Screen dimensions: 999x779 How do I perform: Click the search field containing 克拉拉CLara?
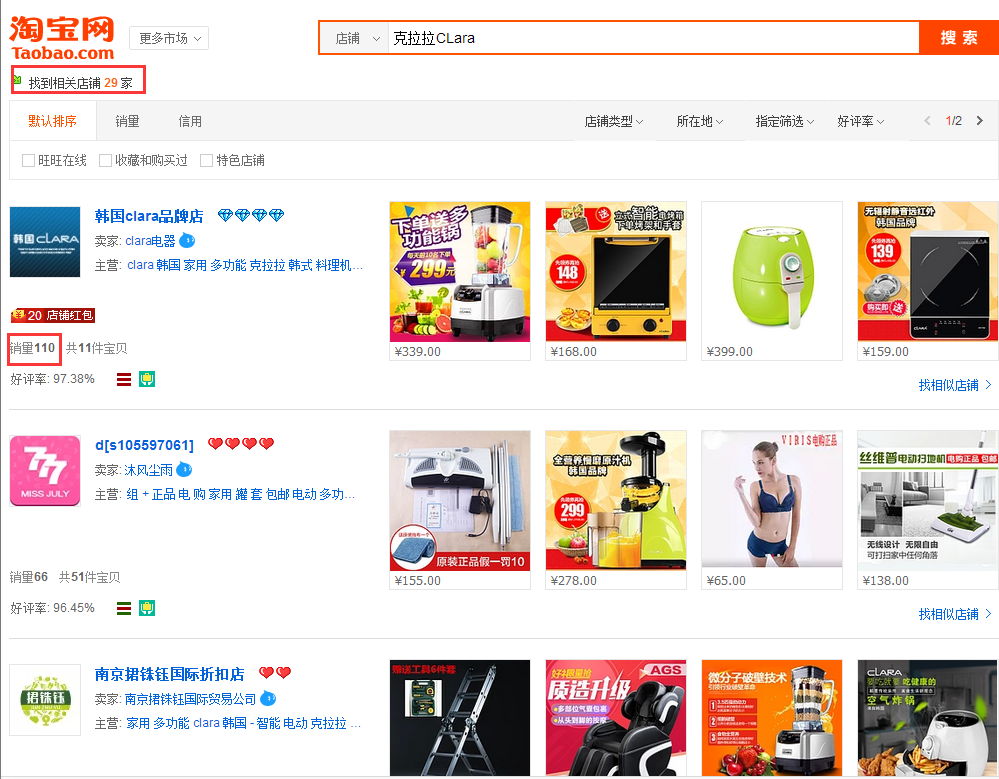[x=654, y=38]
